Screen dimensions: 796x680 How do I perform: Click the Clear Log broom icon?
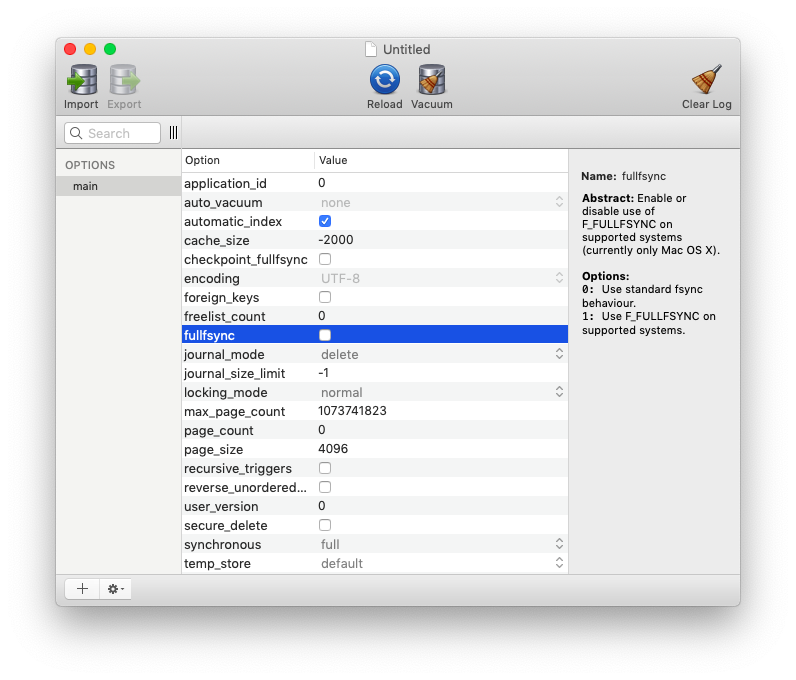pos(706,79)
